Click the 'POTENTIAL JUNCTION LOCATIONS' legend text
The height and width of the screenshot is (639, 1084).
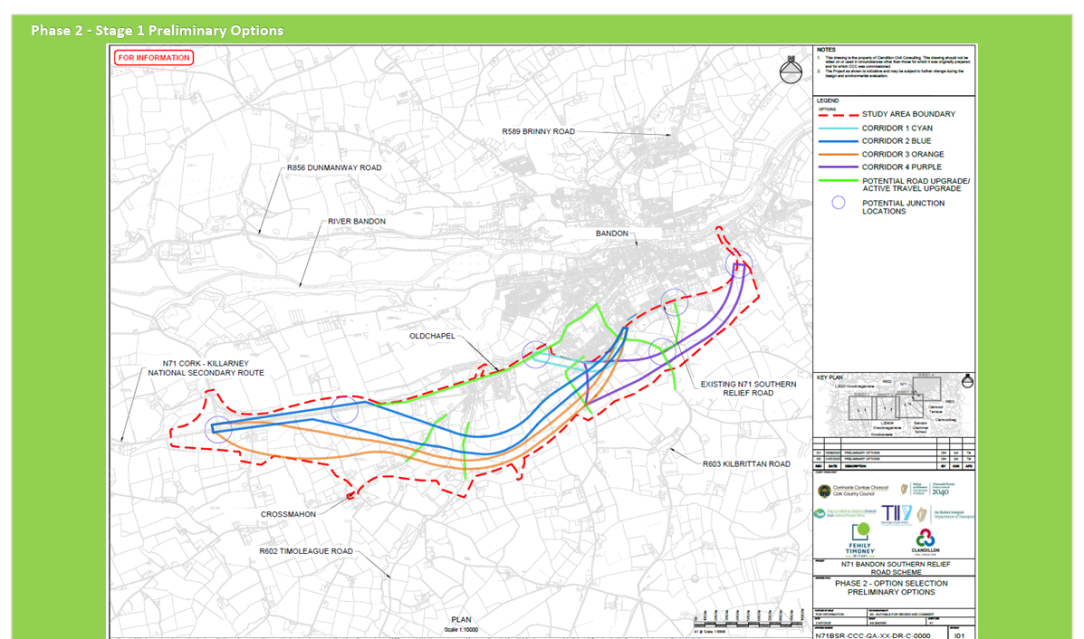pyautogui.click(x=903, y=207)
